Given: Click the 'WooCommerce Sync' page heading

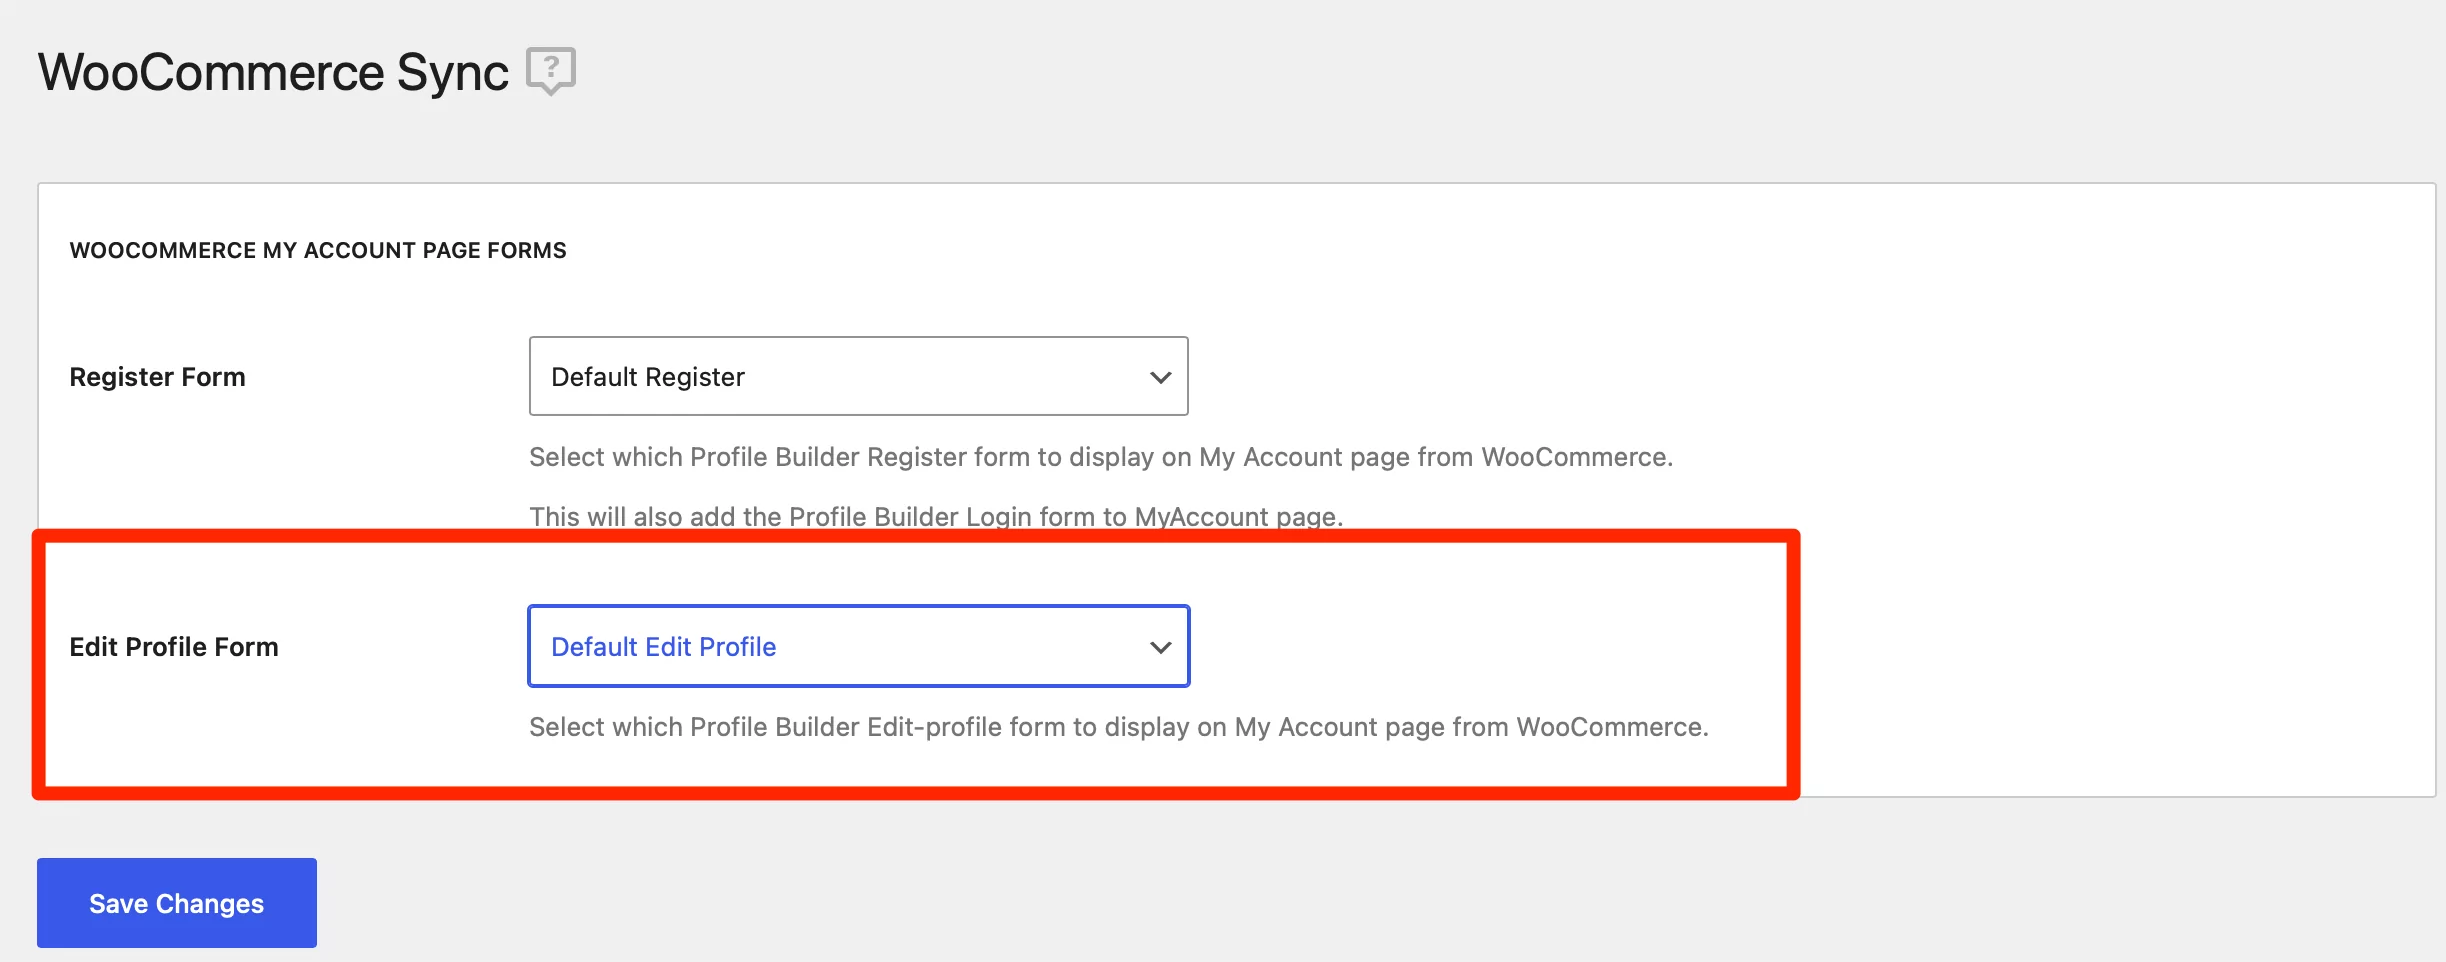Looking at the screenshot, I should pos(273,72).
